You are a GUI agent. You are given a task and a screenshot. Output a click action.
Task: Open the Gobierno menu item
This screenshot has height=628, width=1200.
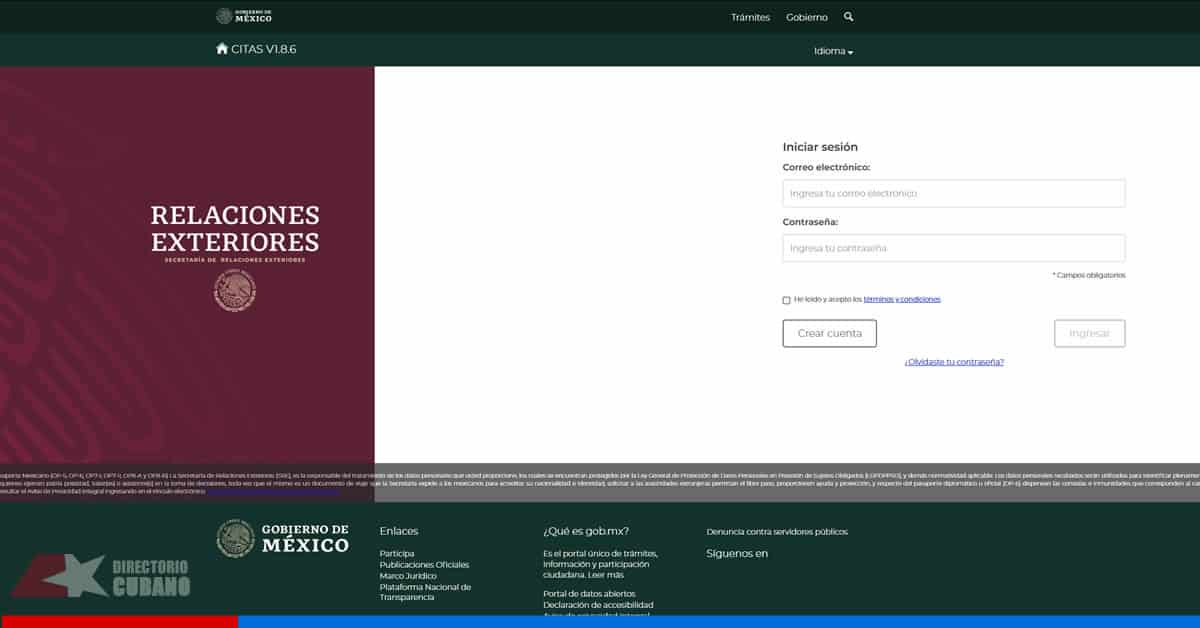(x=807, y=17)
